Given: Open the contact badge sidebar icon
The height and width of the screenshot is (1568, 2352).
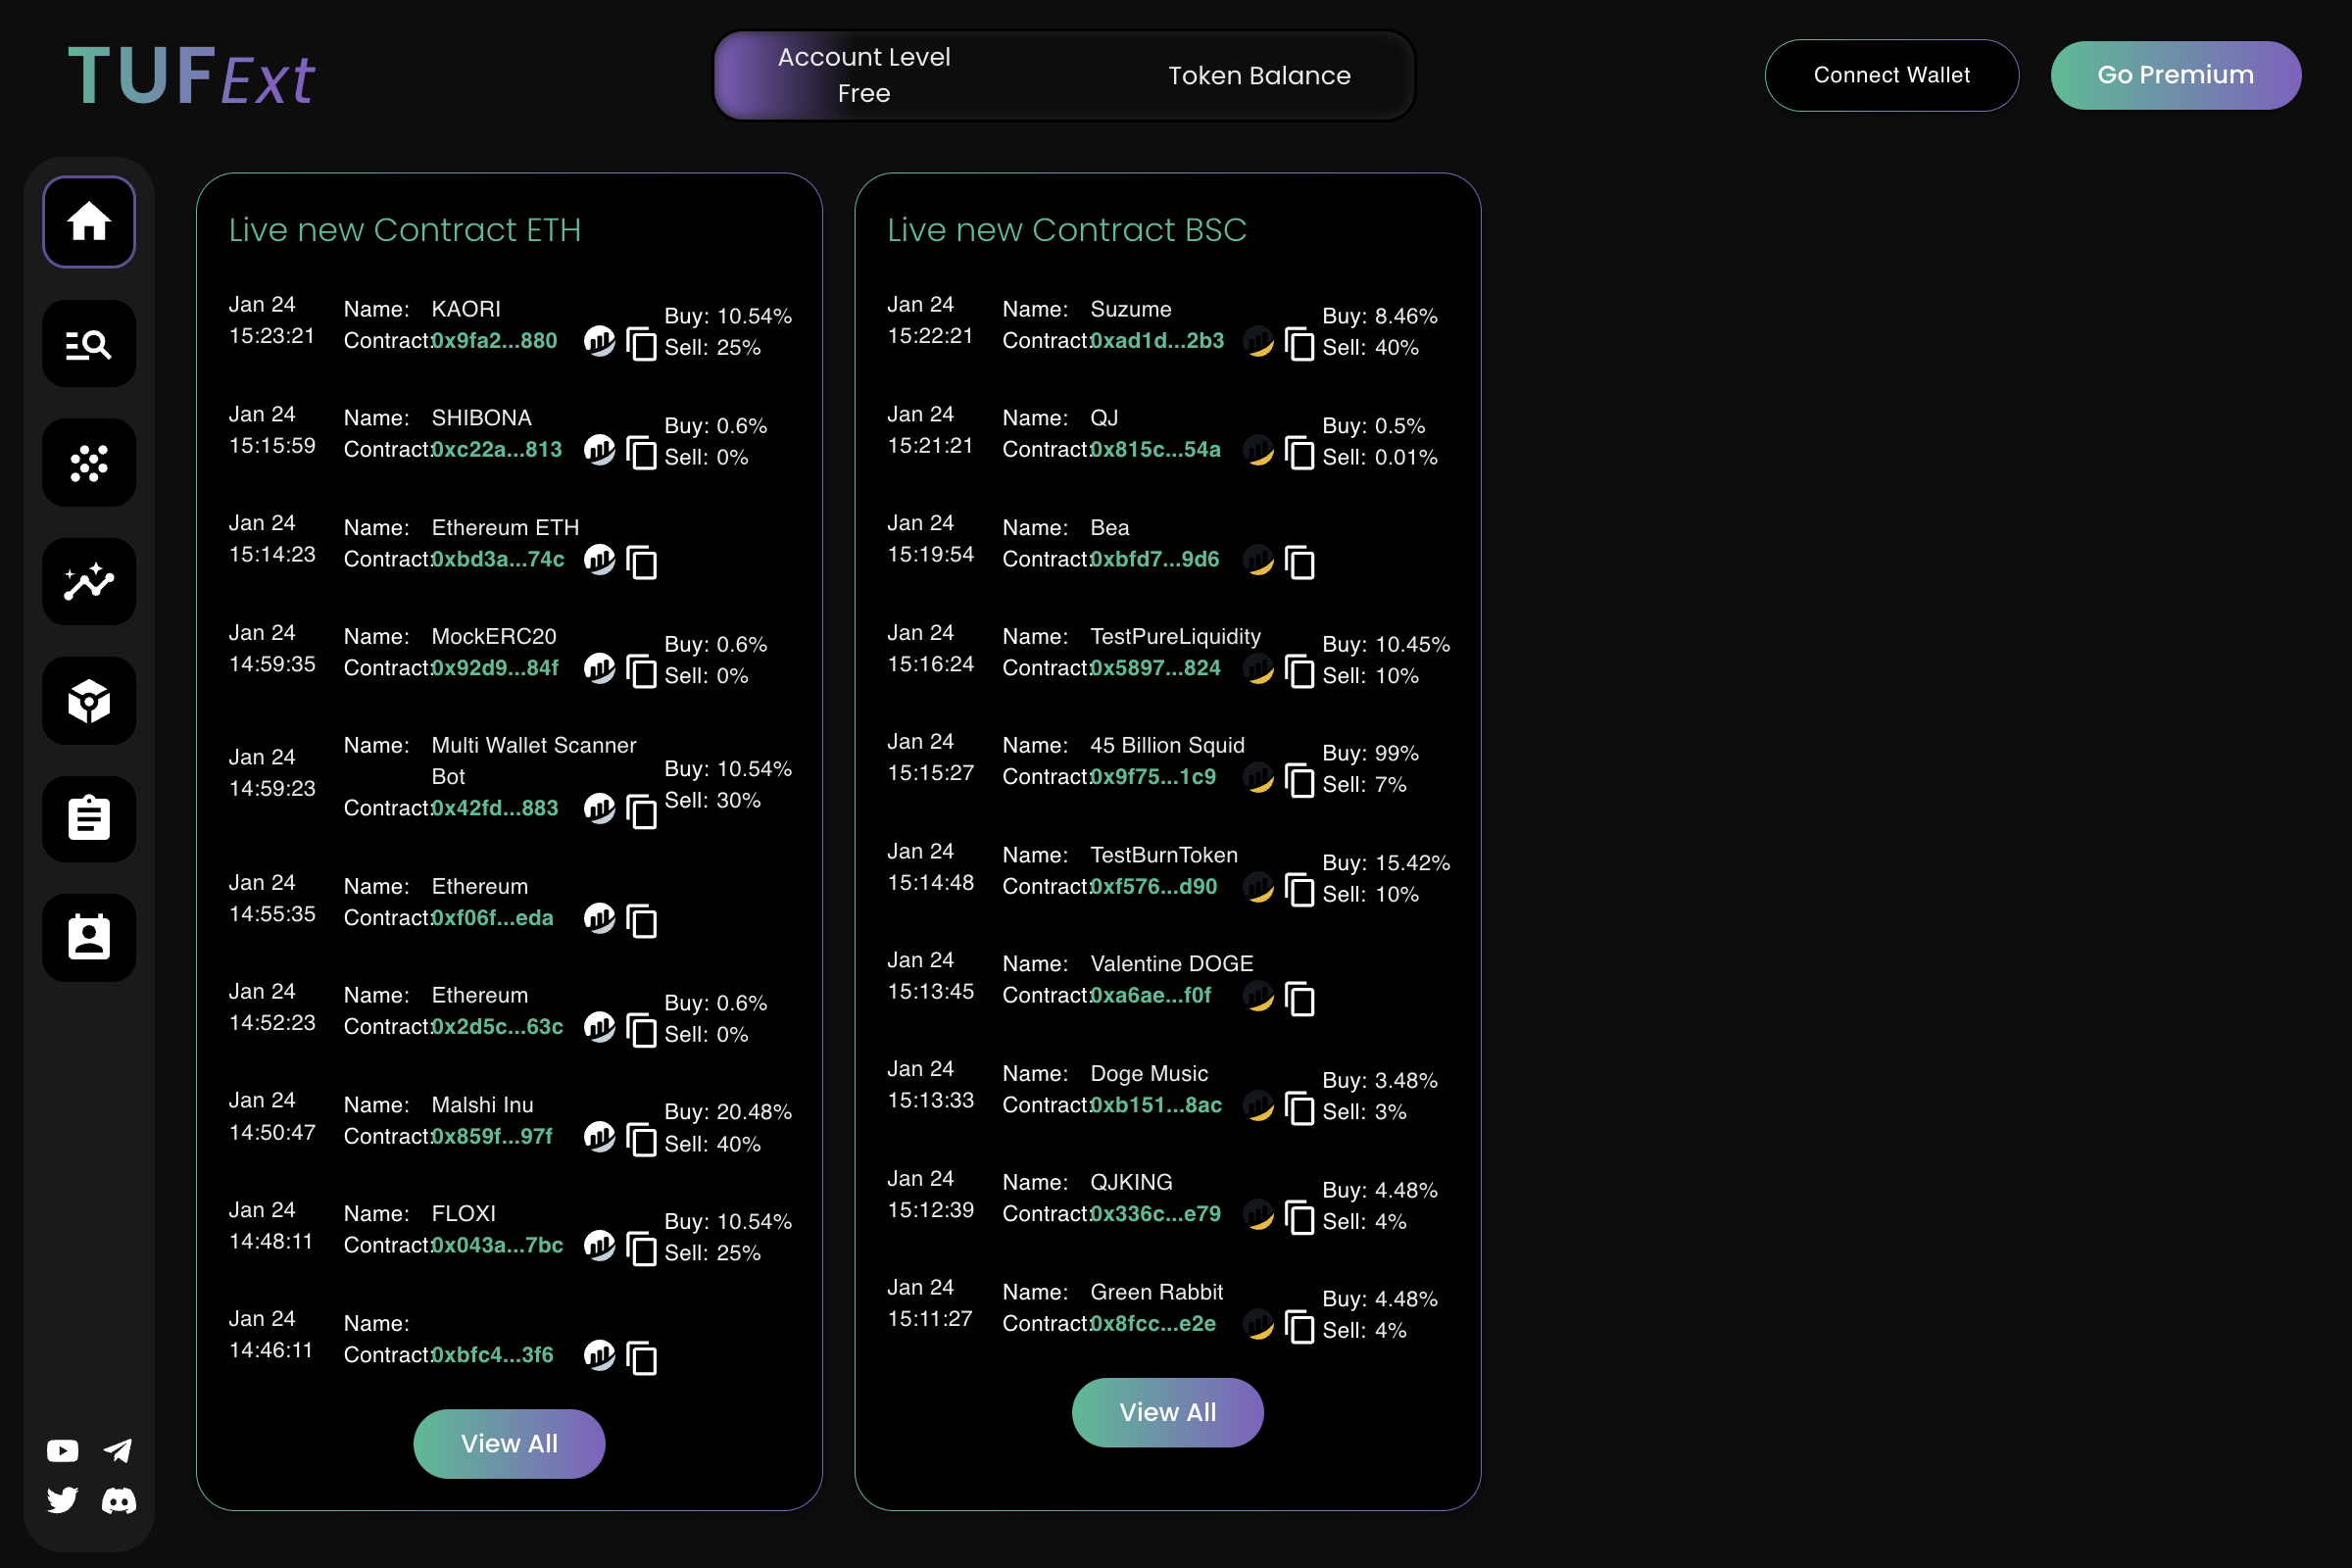Looking at the screenshot, I should (89, 938).
